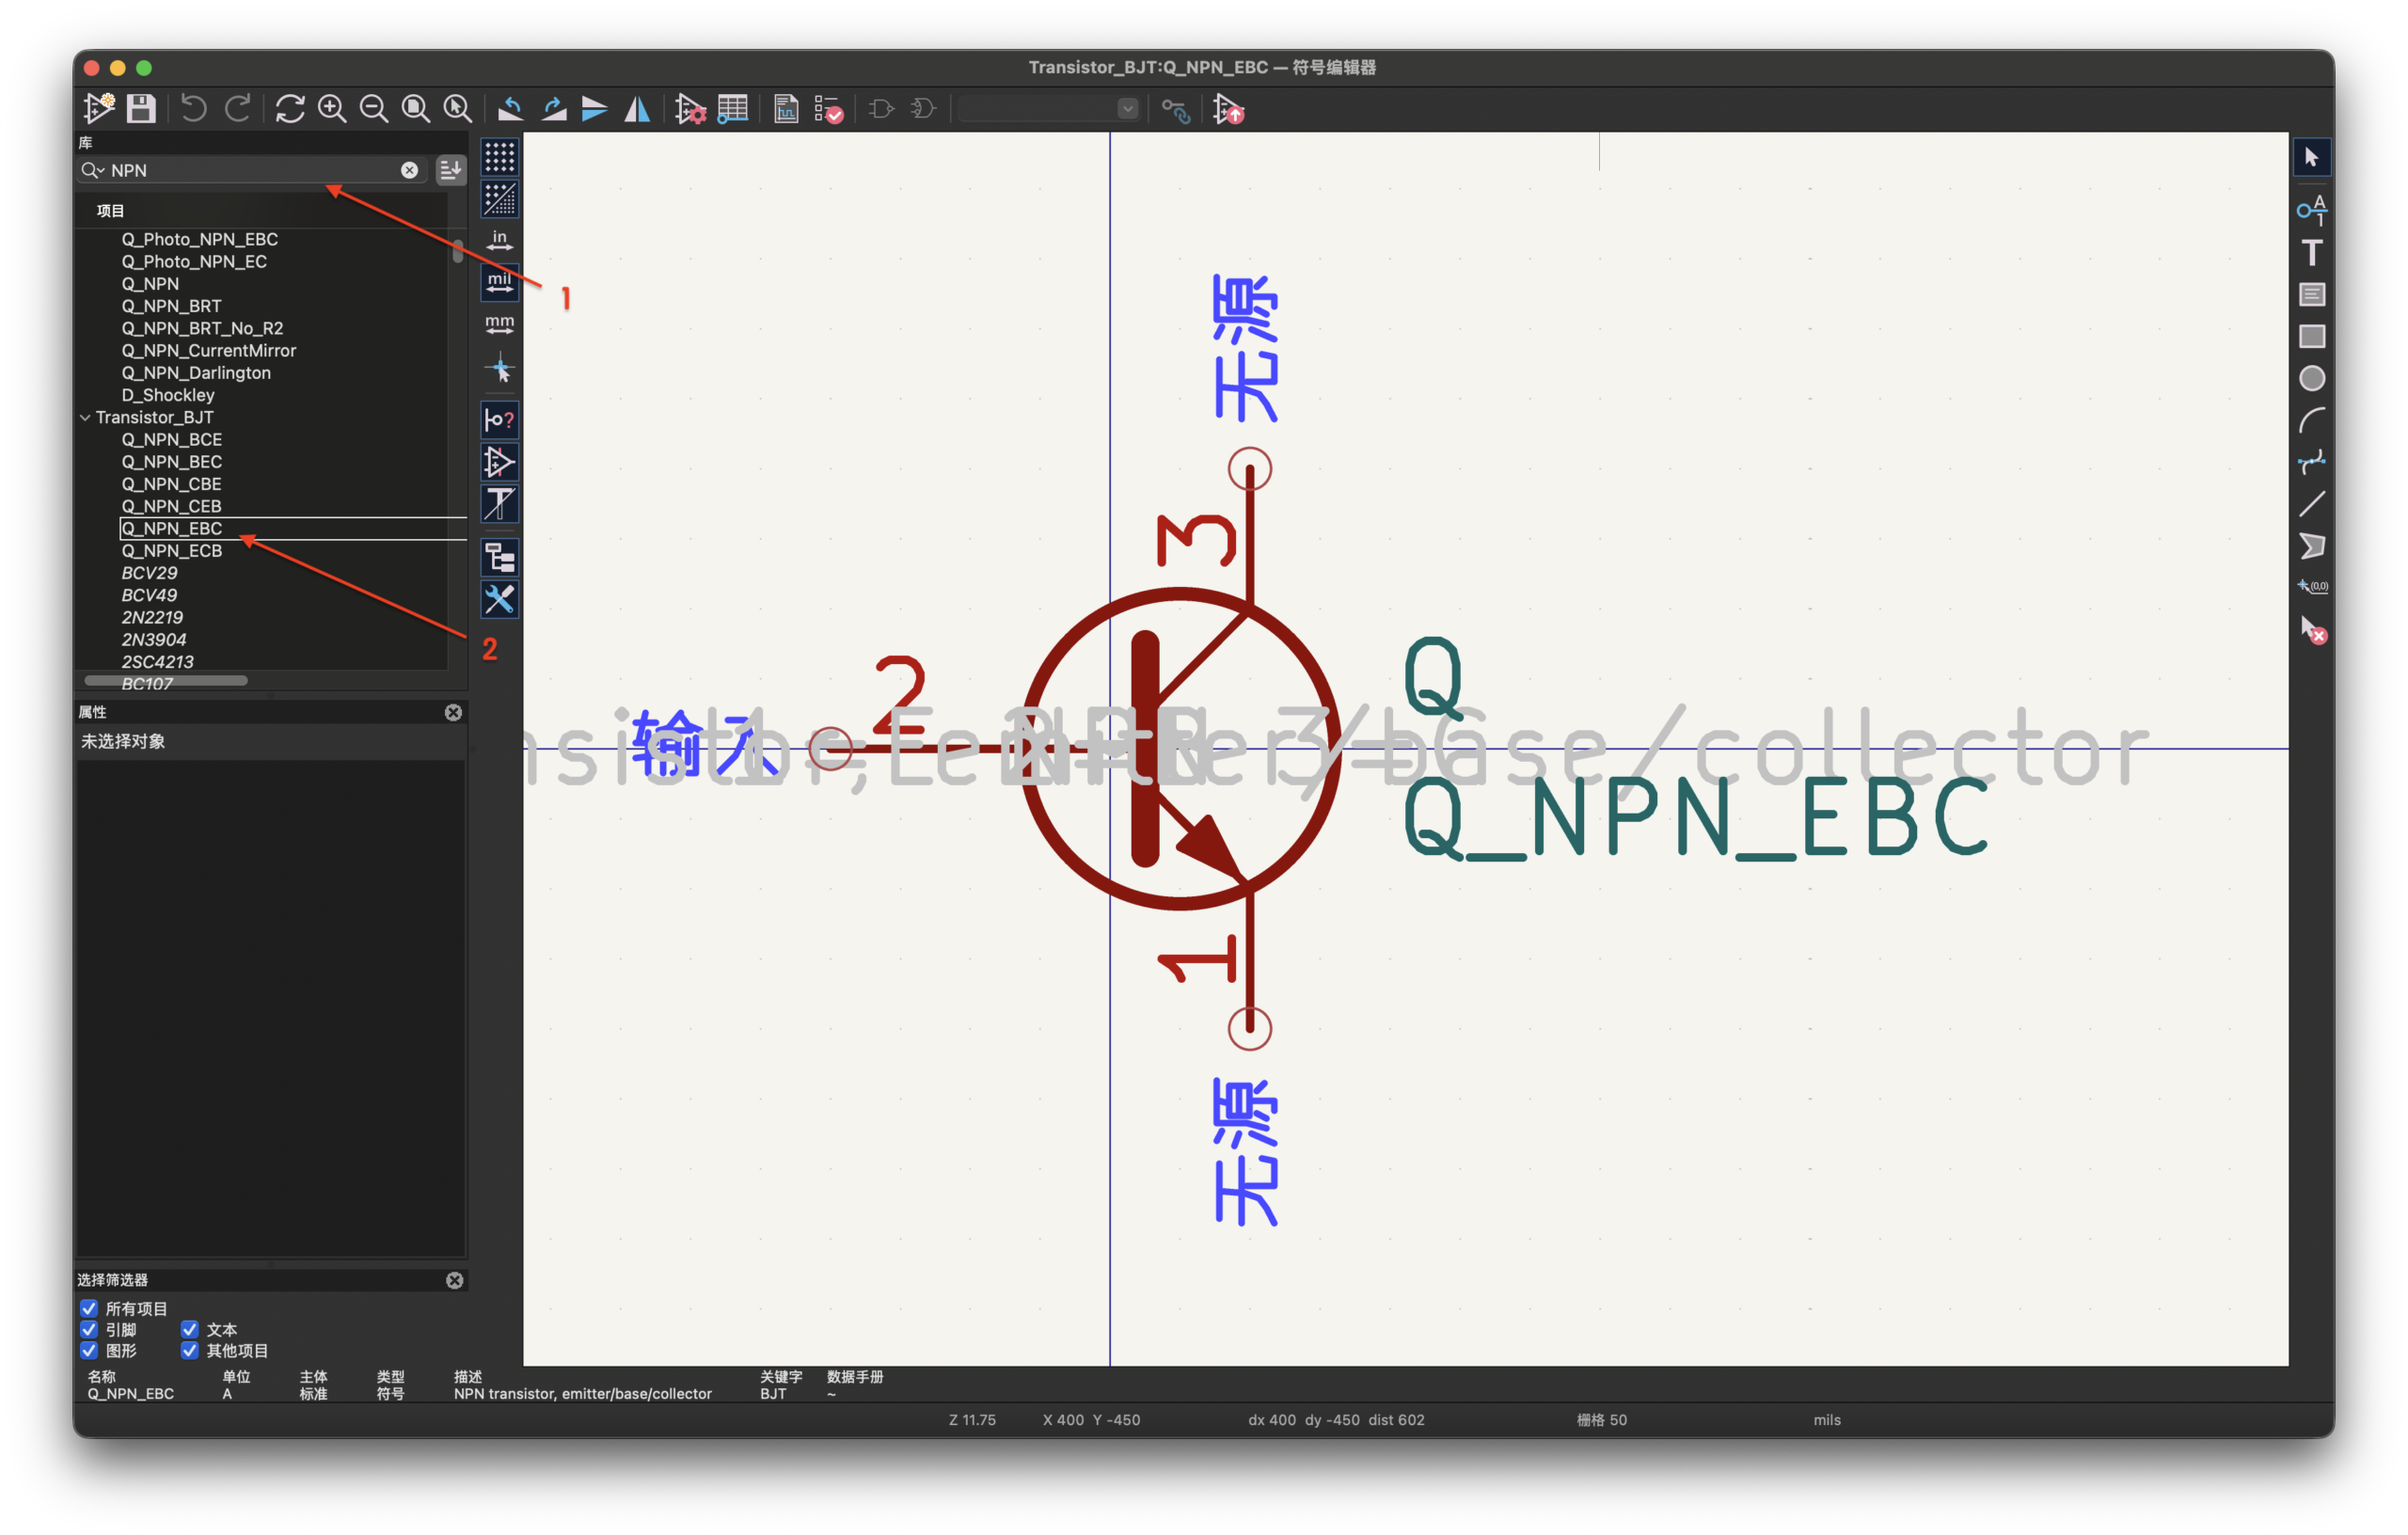Uncheck the 引脚 (Pins) filter checkbox

coord(89,1329)
